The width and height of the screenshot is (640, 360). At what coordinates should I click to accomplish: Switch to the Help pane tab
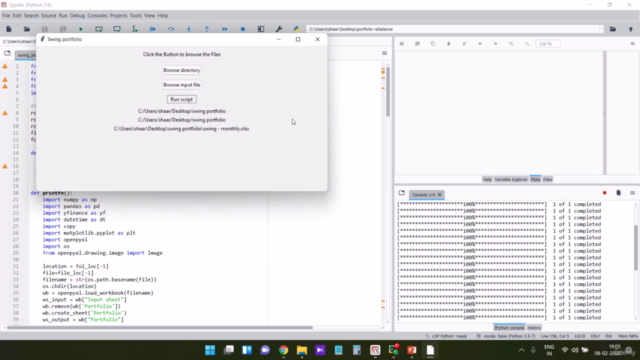pyautogui.click(x=487, y=180)
